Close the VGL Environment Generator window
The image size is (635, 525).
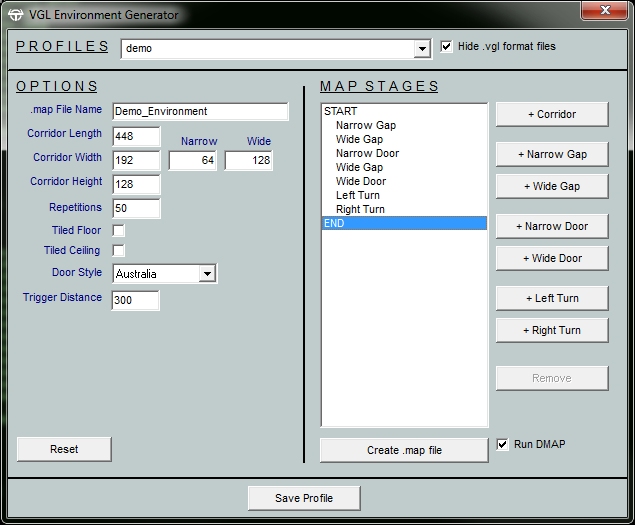coord(604,10)
